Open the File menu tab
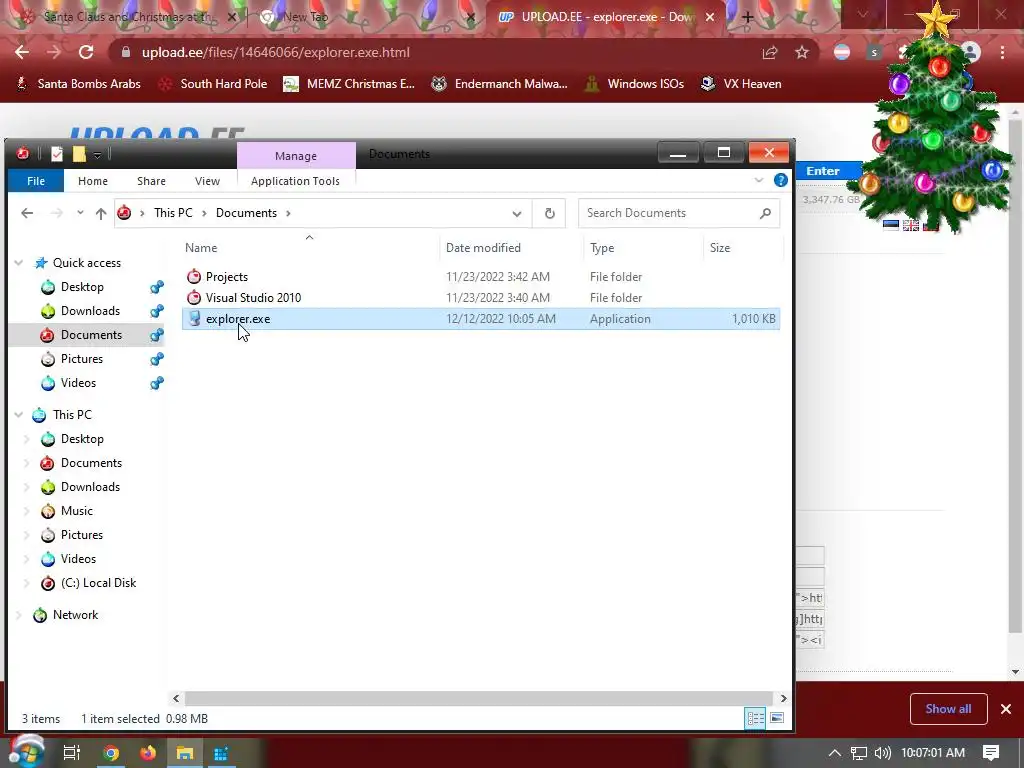Screen dimensions: 1024x768 [x=36, y=181]
